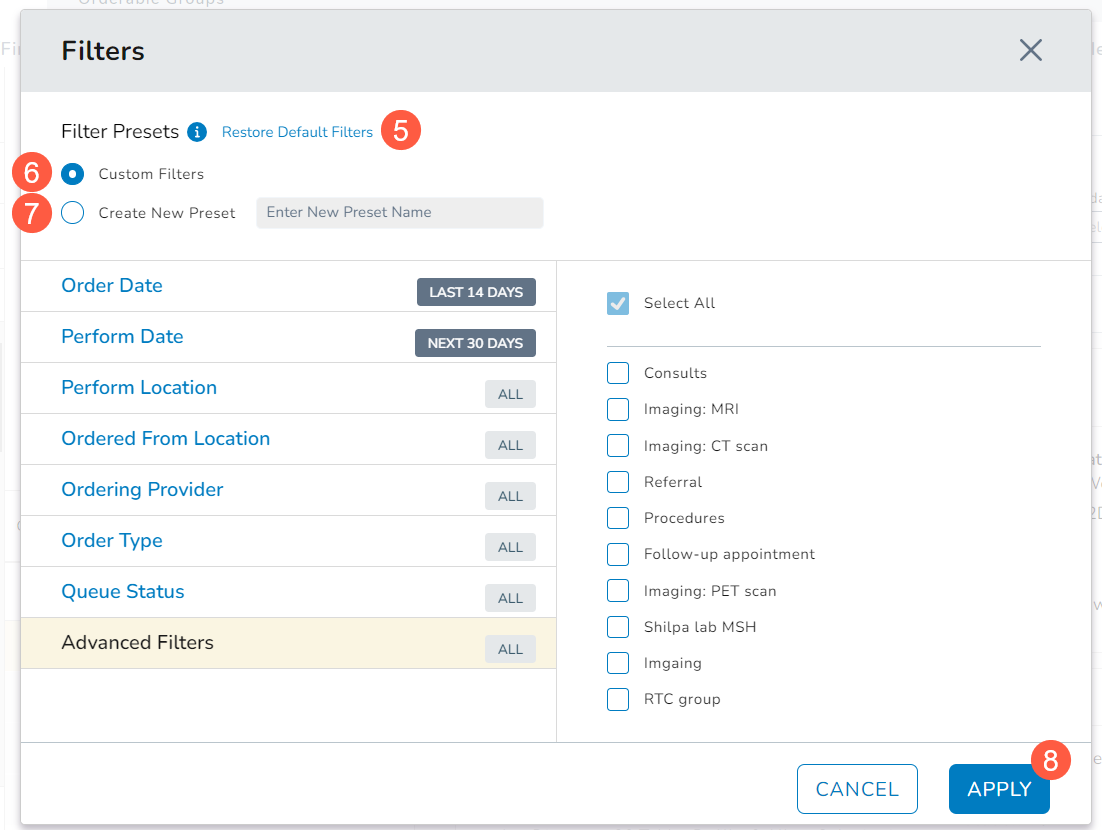This screenshot has height=830, width=1102.
Task: Expand the Ordered From Location filter
Action: 165,439
